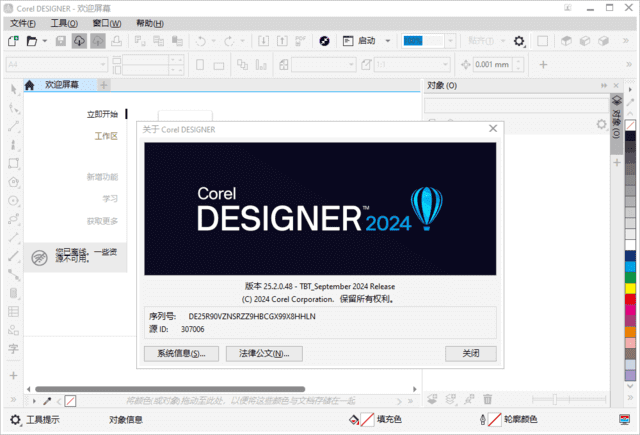Open the 窗口(W) menu
Image resolution: width=640 pixels, height=435 pixels.
(x=107, y=23)
